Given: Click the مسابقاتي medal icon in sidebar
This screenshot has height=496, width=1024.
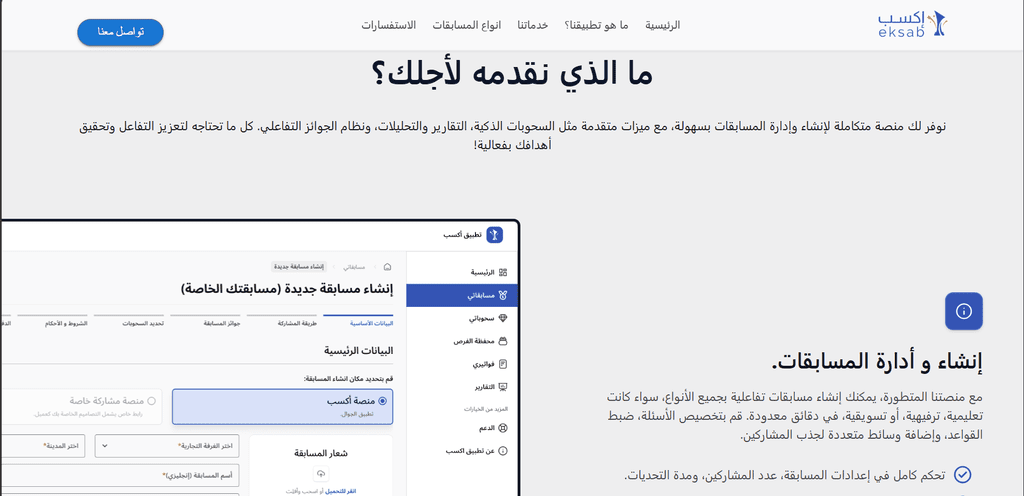Looking at the screenshot, I should pos(502,295).
